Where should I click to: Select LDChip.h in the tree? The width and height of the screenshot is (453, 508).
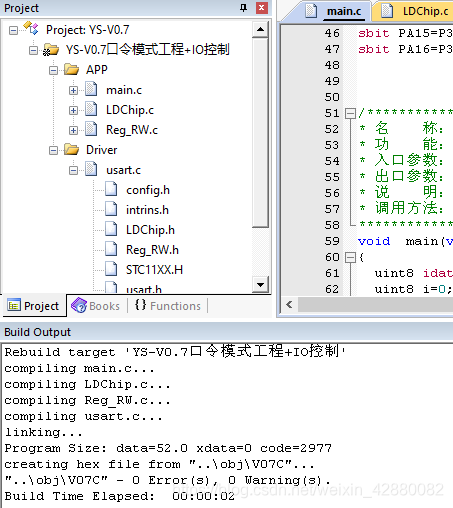[150, 230]
